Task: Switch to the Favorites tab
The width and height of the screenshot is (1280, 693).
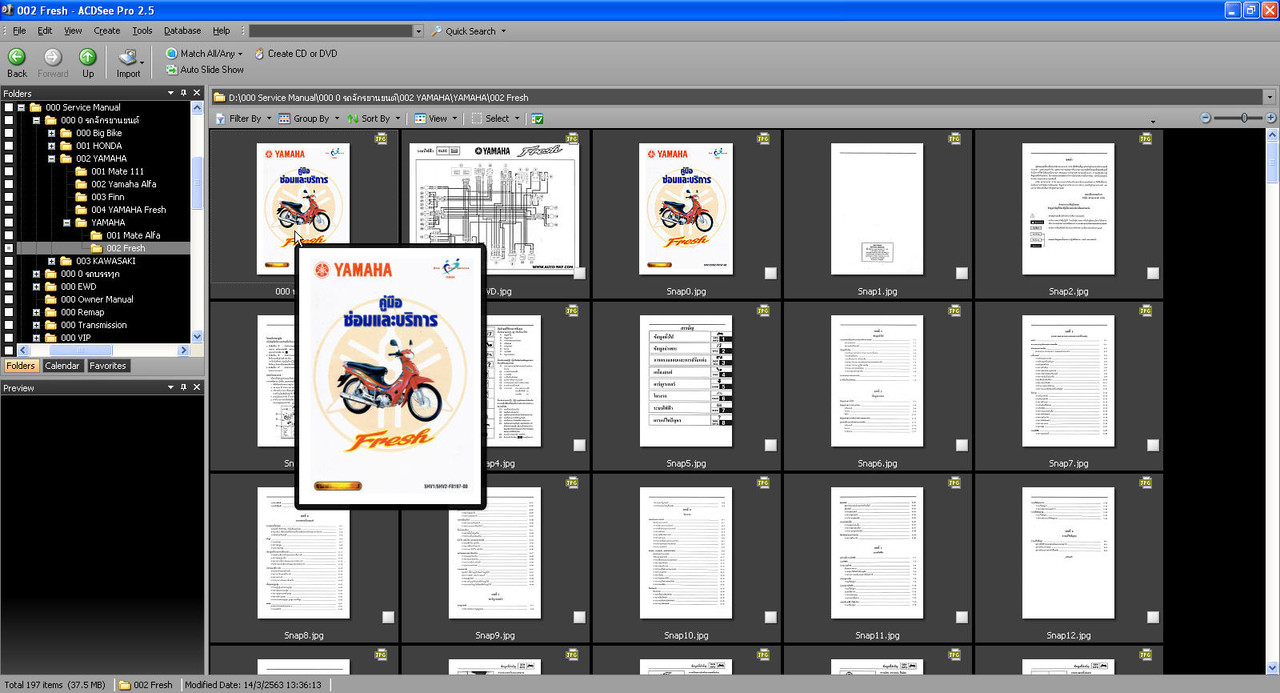Action: tap(108, 366)
